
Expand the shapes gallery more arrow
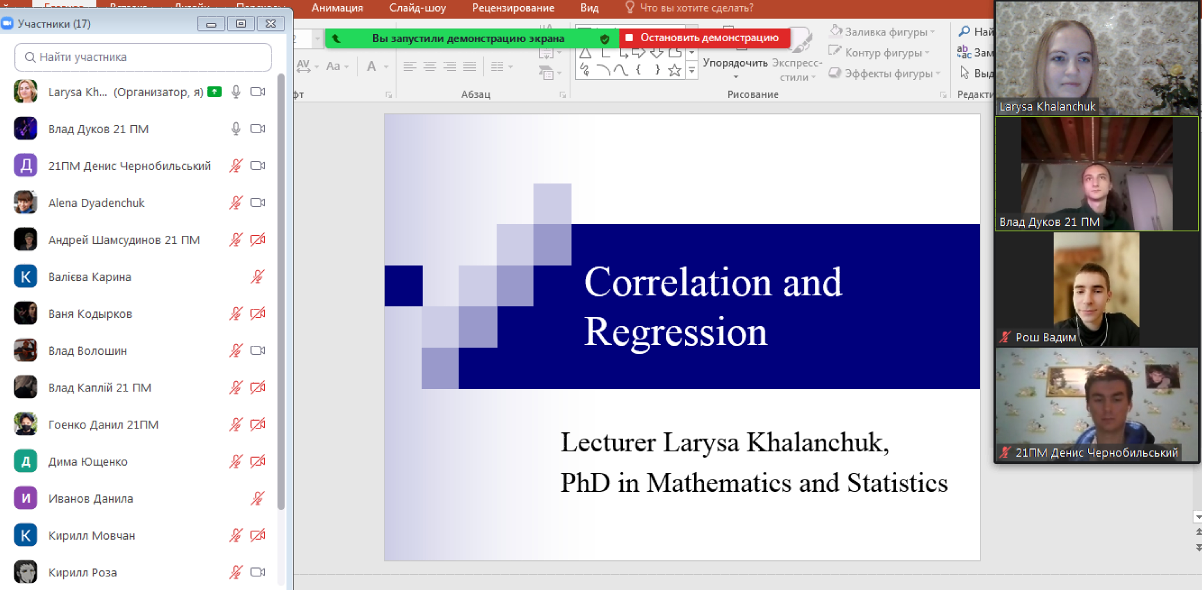click(x=691, y=72)
